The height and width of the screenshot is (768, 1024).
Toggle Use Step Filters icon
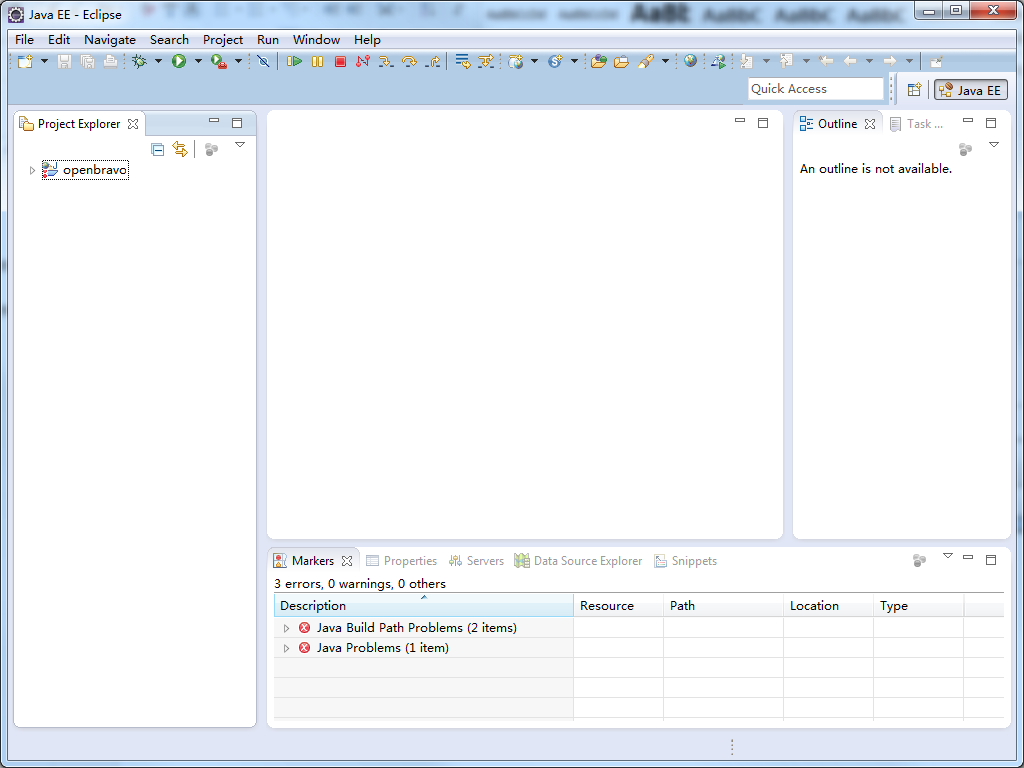[486, 61]
